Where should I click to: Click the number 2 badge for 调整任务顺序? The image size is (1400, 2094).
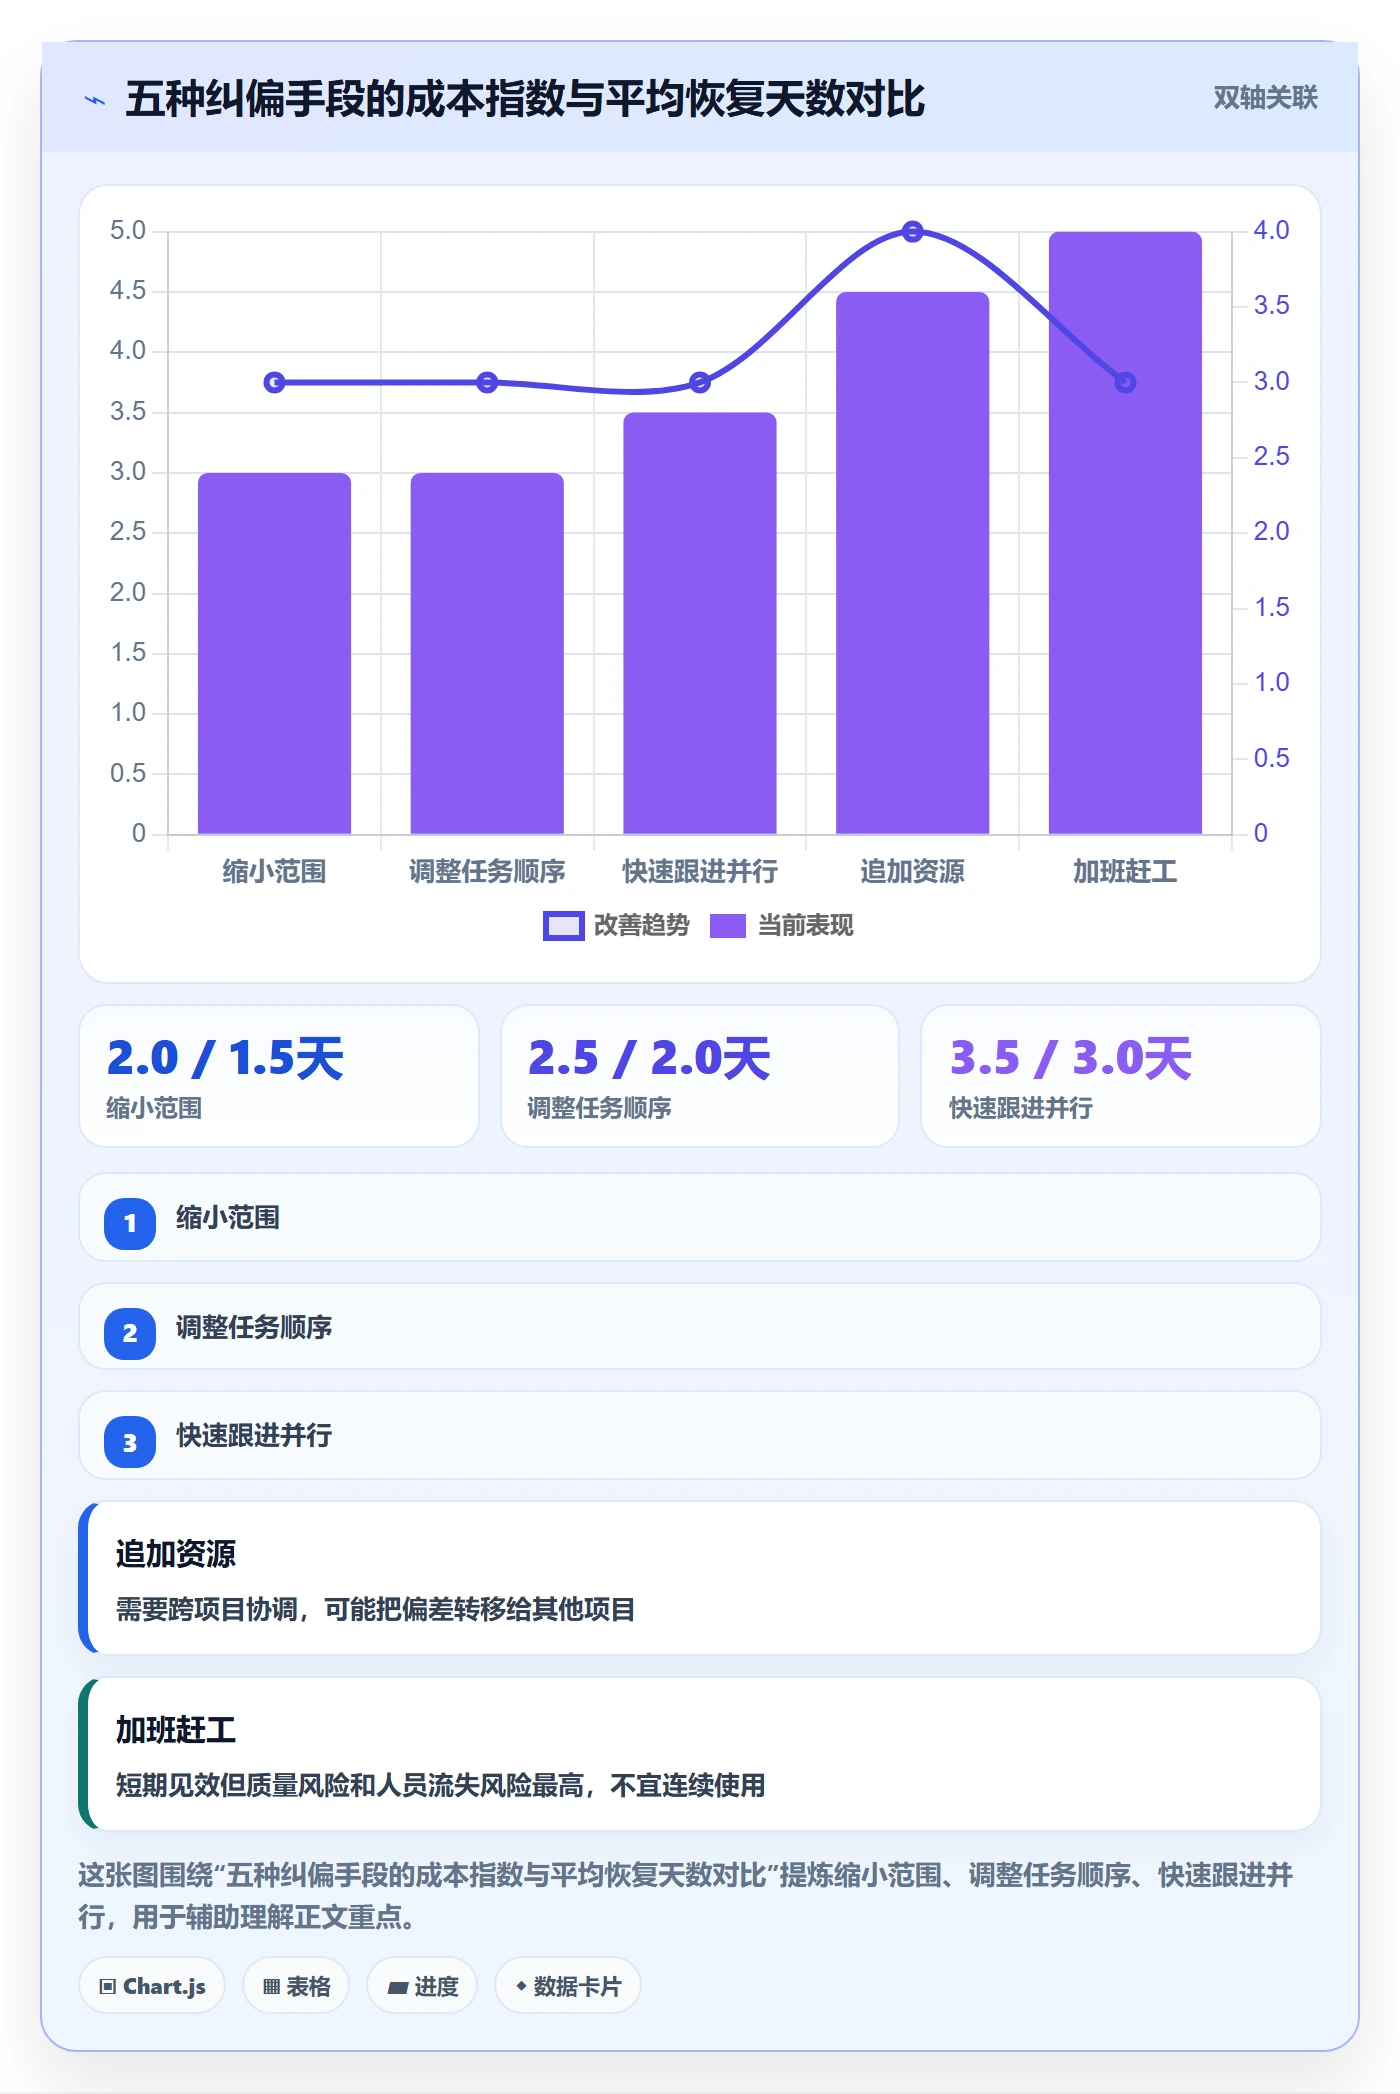pos(130,1333)
